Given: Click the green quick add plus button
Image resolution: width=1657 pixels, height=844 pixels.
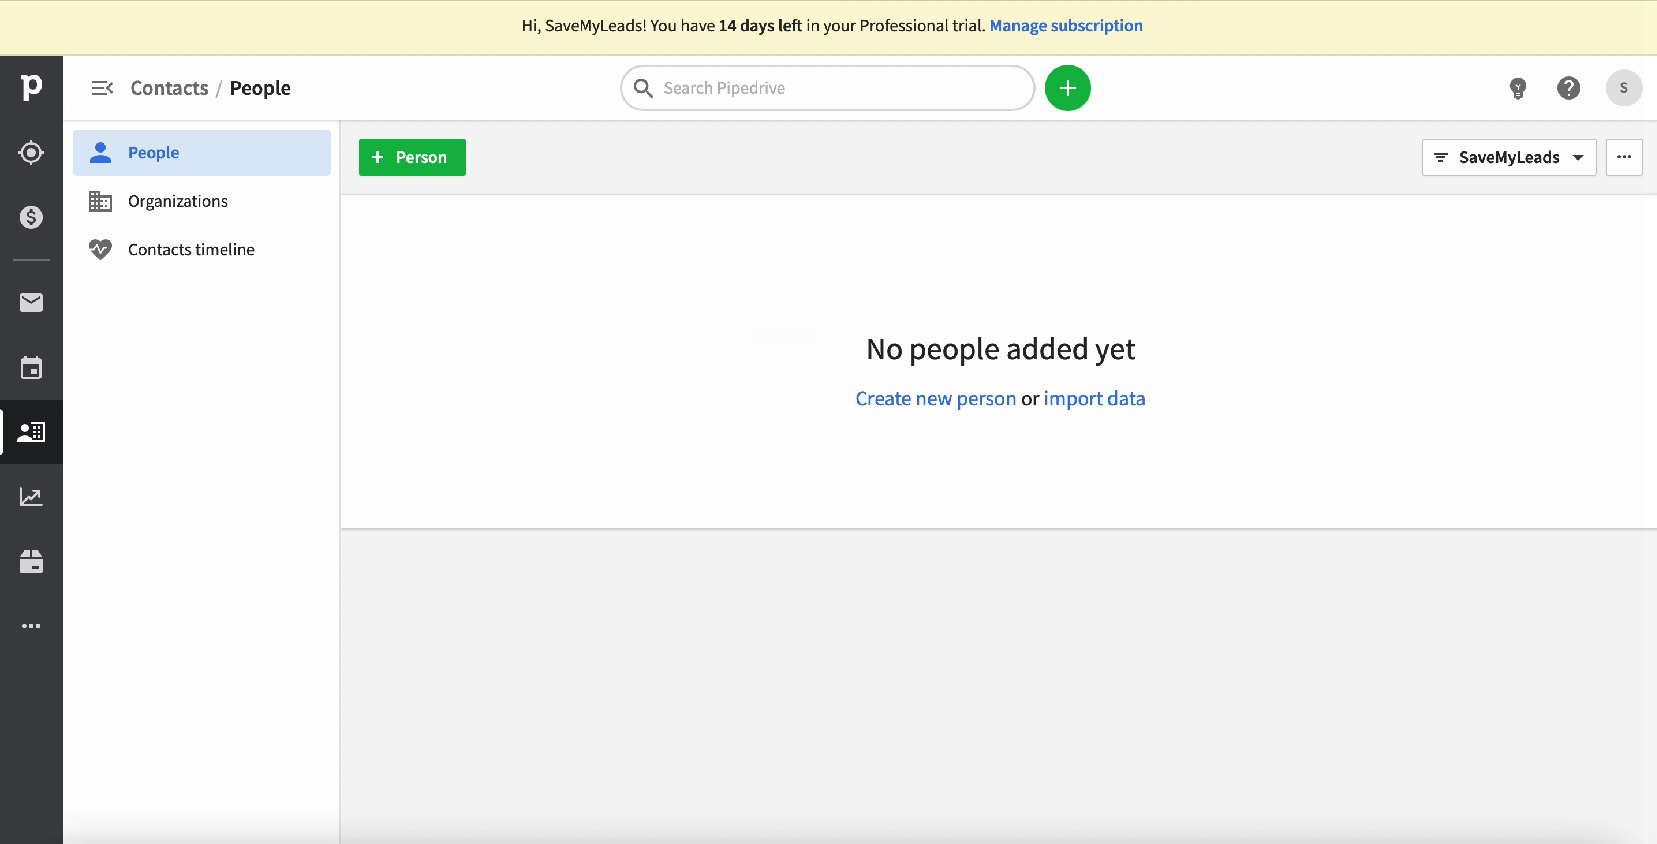Looking at the screenshot, I should (1067, 88).
